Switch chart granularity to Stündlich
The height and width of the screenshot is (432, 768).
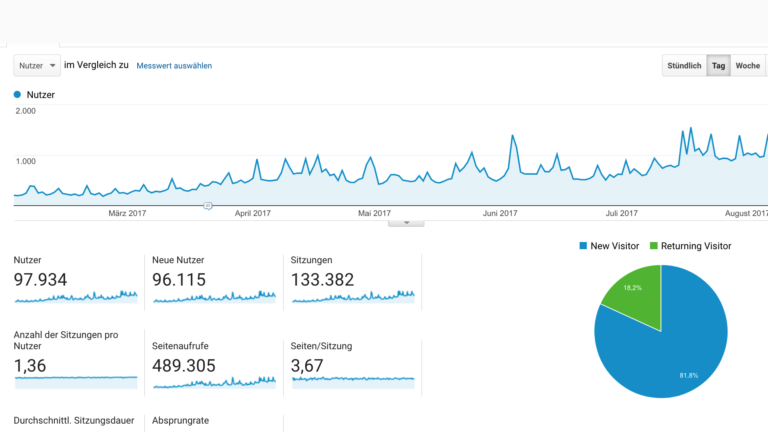coord(684,66)
